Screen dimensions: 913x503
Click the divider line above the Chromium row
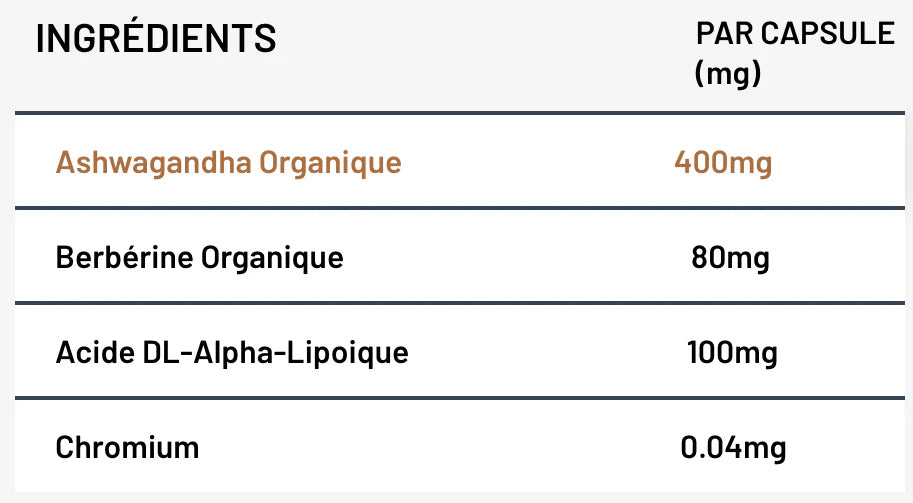(456, 398)
